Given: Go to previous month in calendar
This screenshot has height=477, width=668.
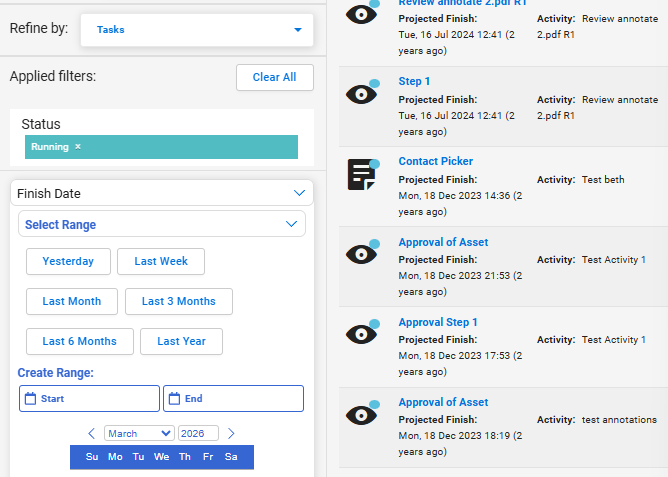Looking at the screenshot, I should click(92, 433).
